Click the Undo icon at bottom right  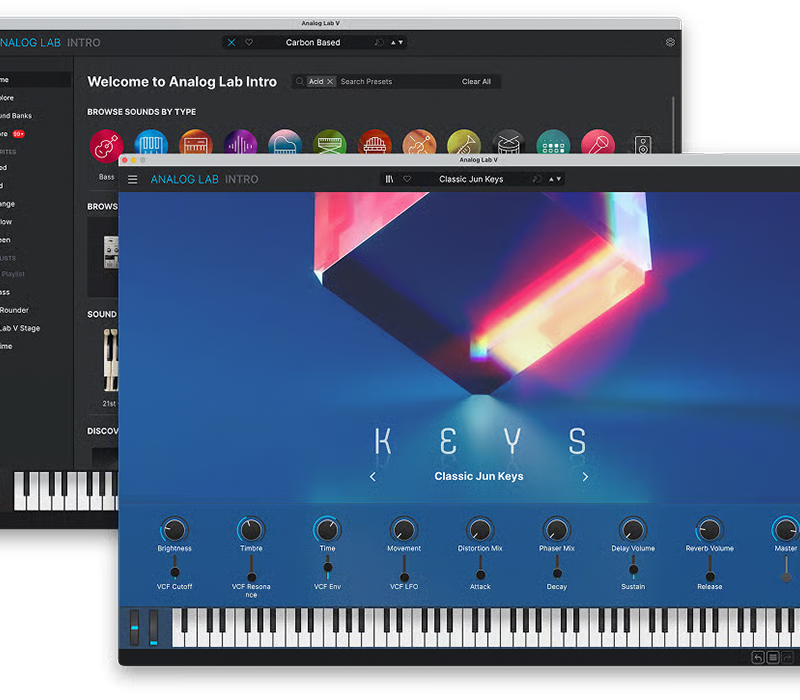758,658
